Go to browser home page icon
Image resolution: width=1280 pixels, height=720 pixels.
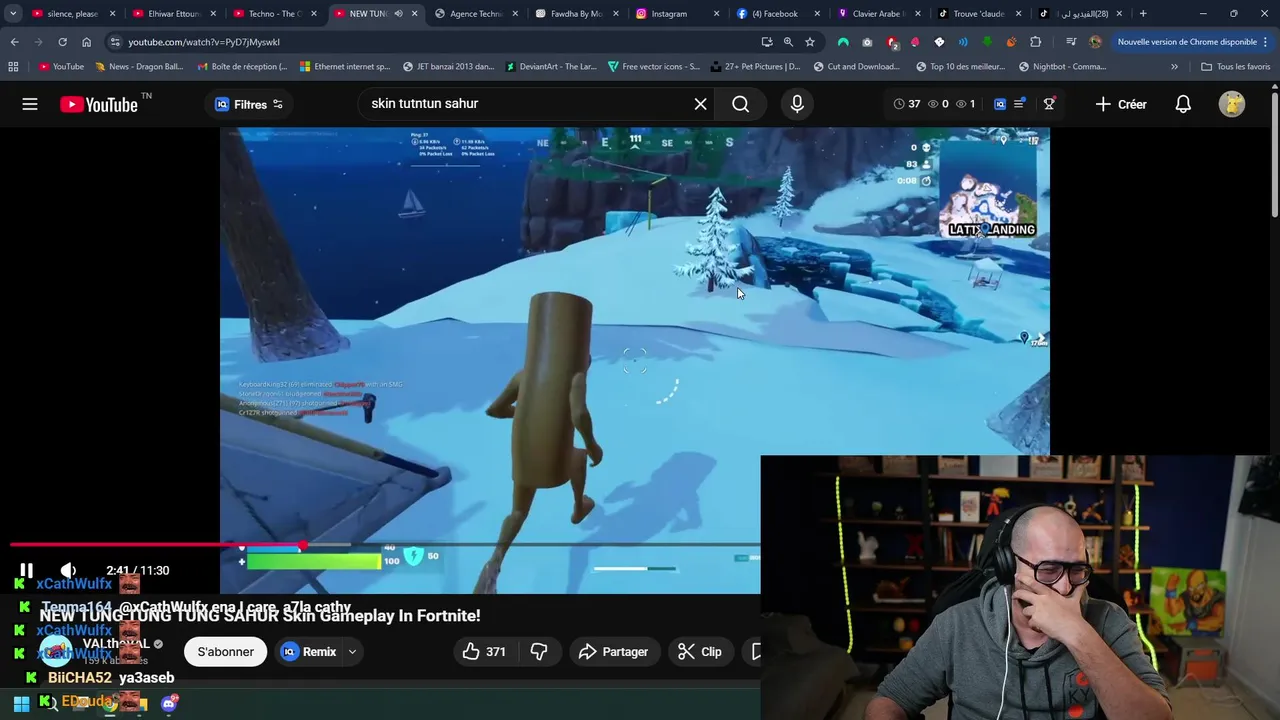click(86, 42)
